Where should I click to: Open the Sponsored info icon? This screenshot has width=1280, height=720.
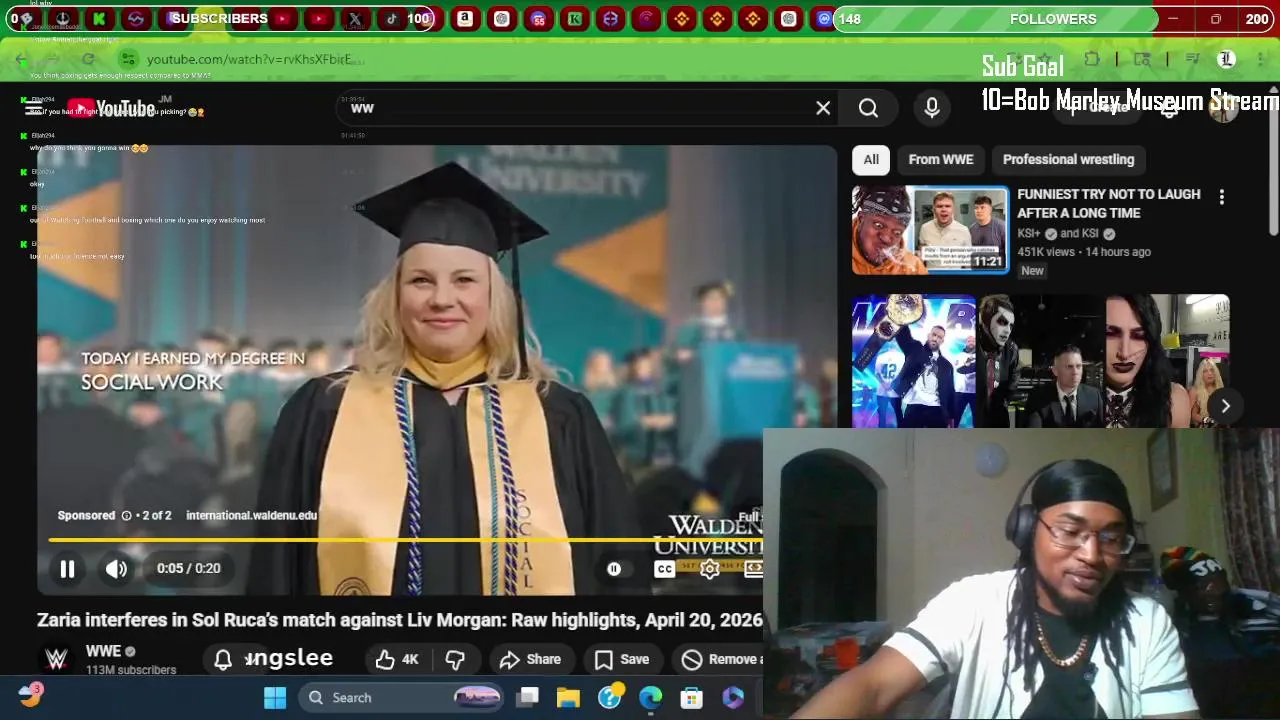(x=126, y=516)
